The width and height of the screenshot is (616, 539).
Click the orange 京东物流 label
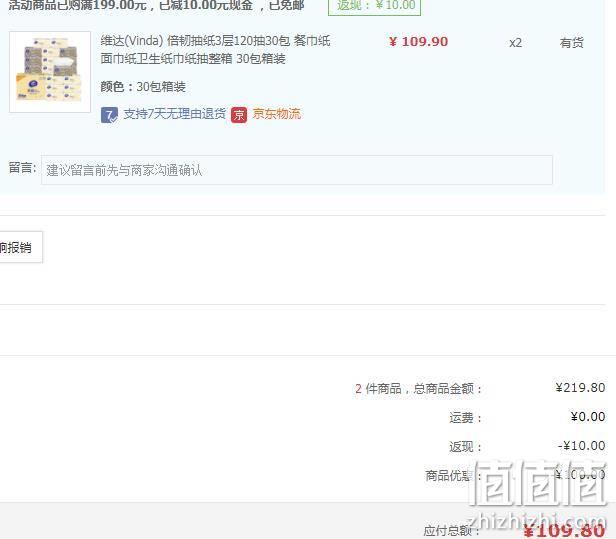[x=277, y=114]
